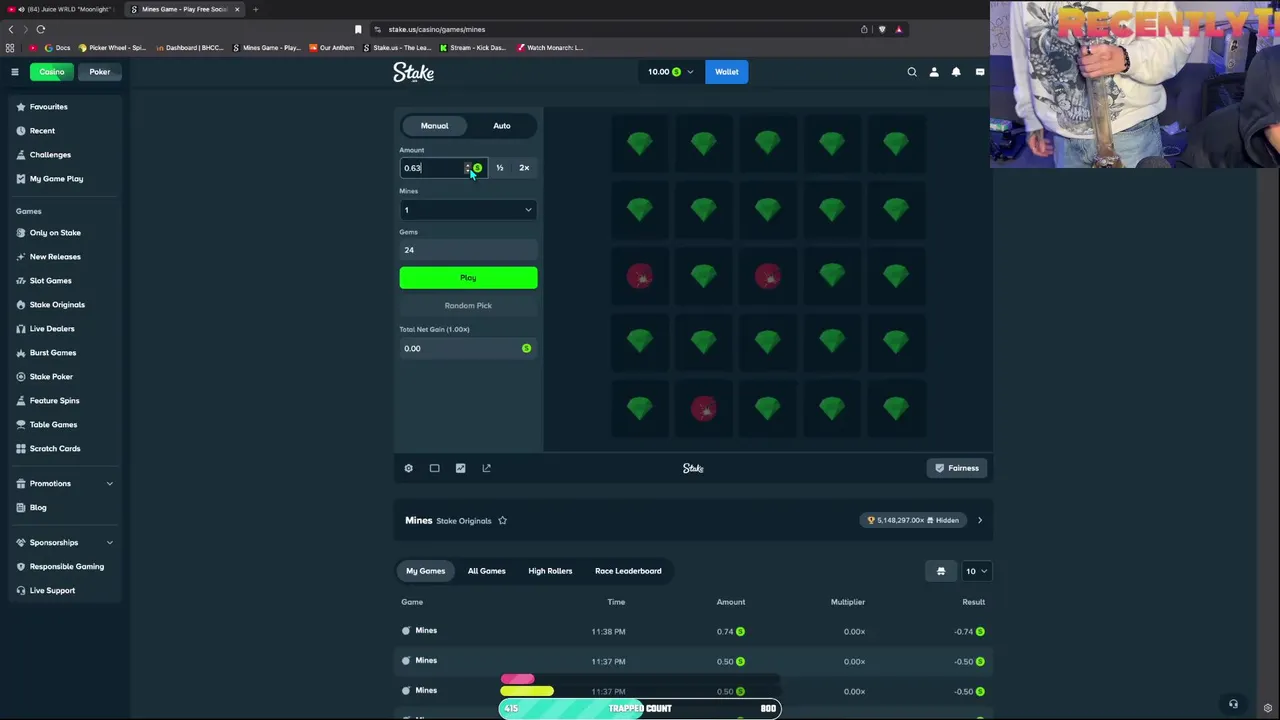This screenshot has height=720, width=1280.
Task: Expand the Promotions sidebar section
Action: (x=65, y=484)
